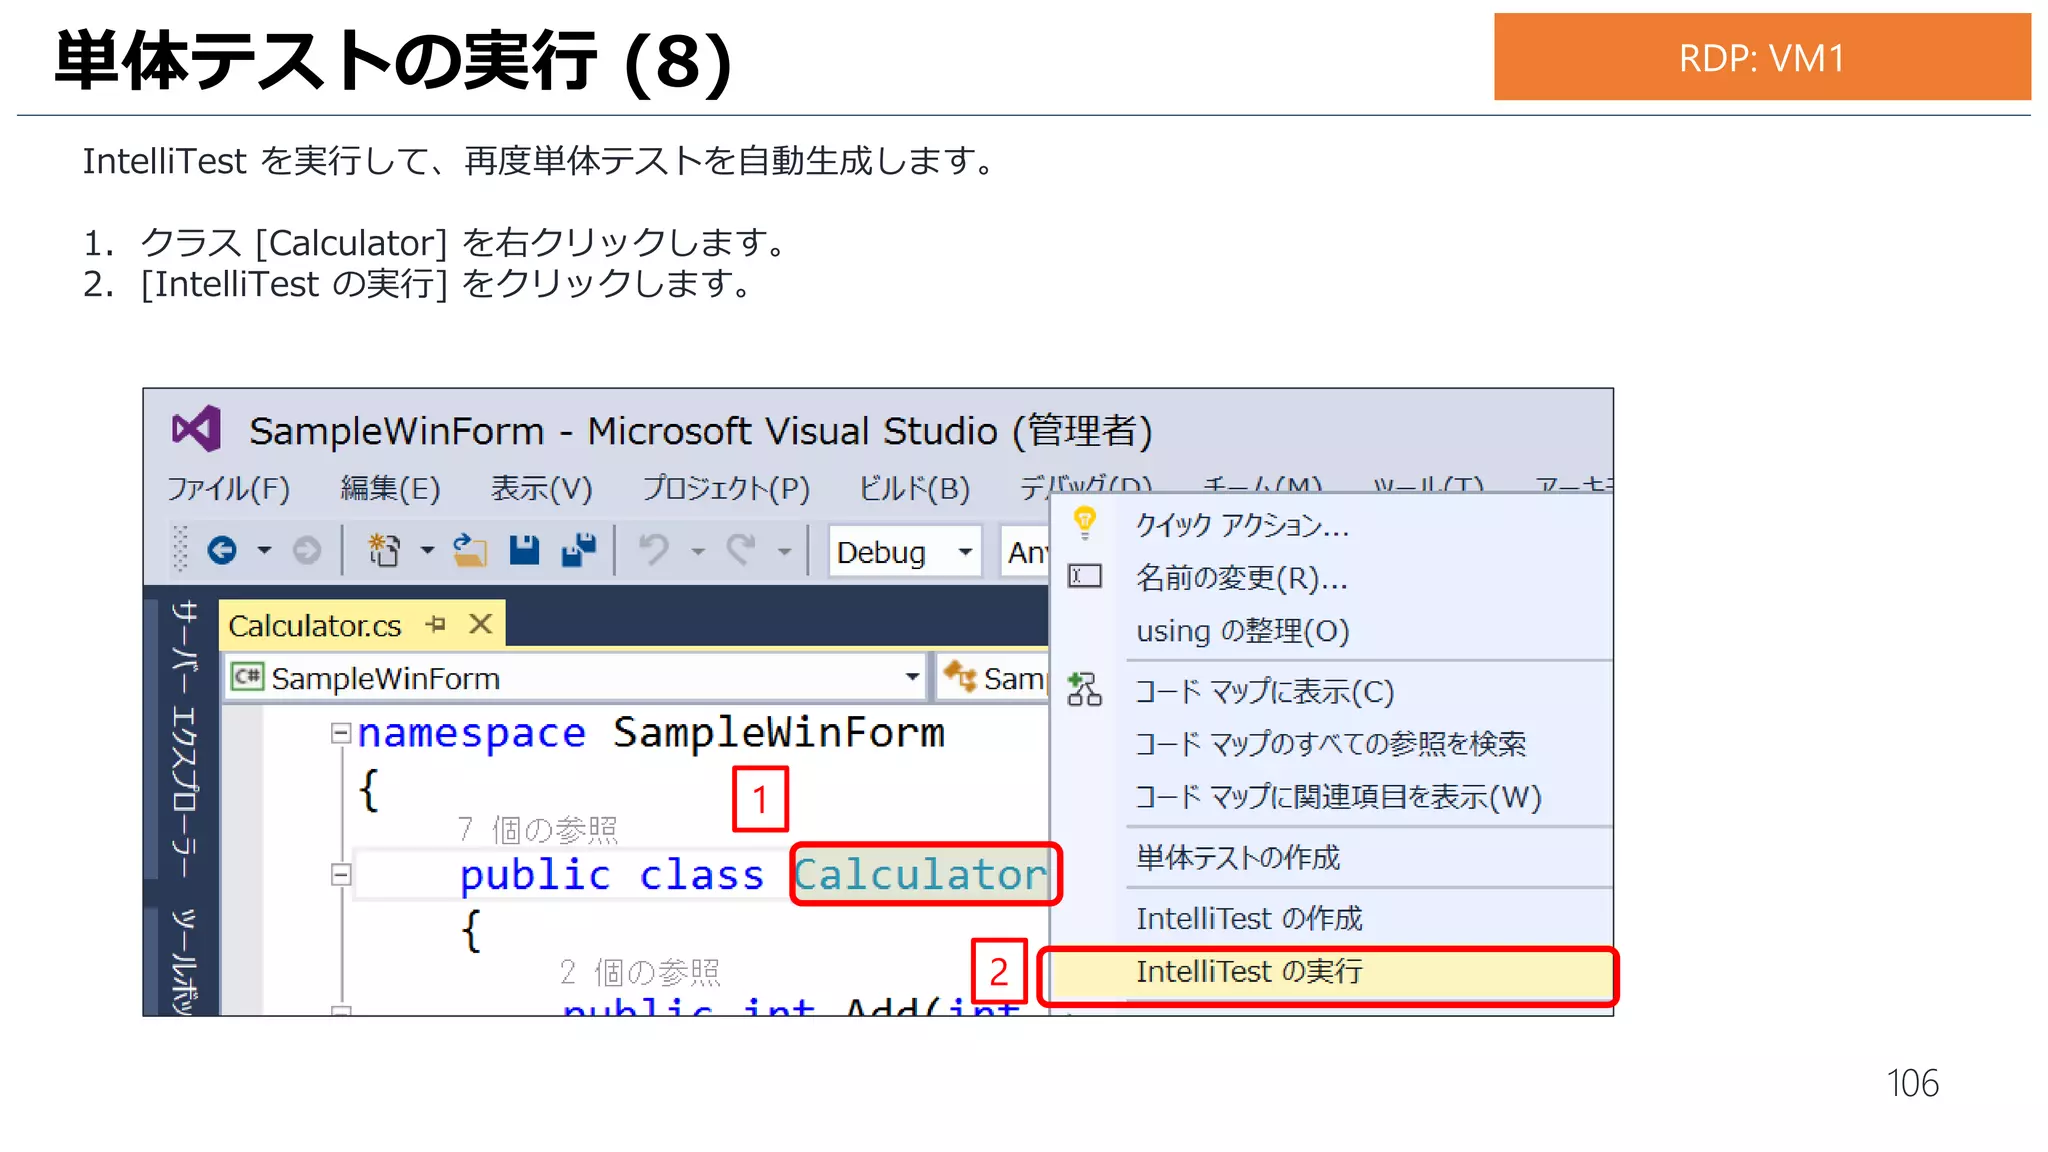The height and width of the screenshot is (1152, 2048).
Task: Open the Debug configuration dropdown
Action: 905,552
